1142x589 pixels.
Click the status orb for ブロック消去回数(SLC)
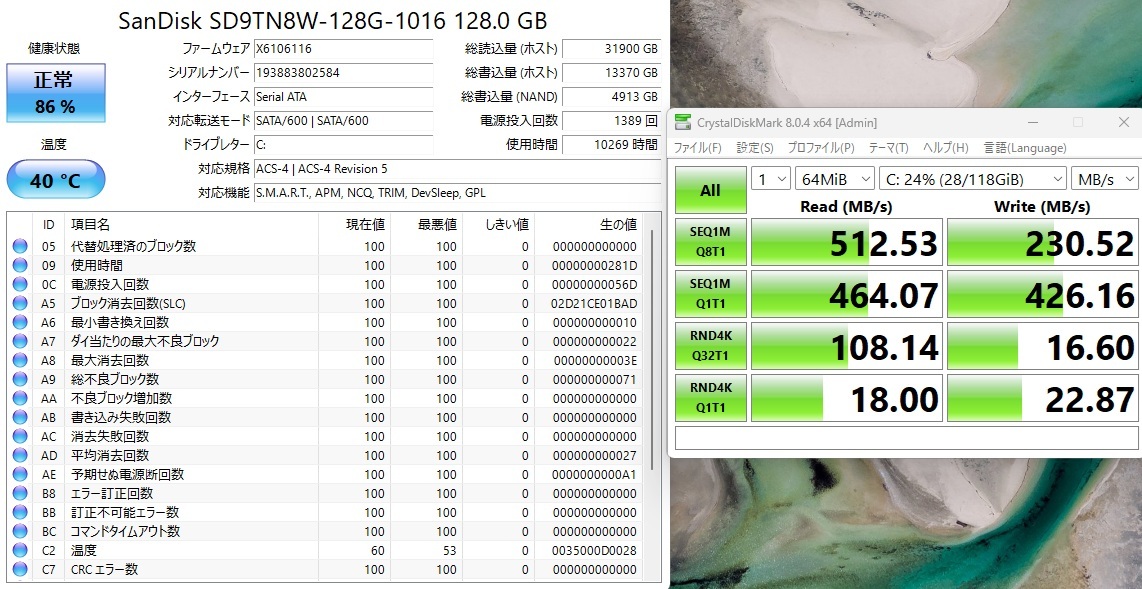click(20, 304)
